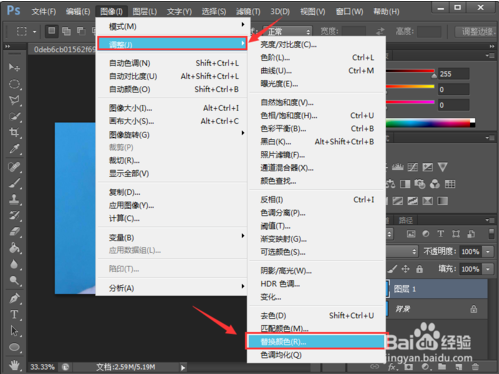Screen dimensions: 499x374
Task: Choose 图像大小(I)... menu entry
Action: 172,108
